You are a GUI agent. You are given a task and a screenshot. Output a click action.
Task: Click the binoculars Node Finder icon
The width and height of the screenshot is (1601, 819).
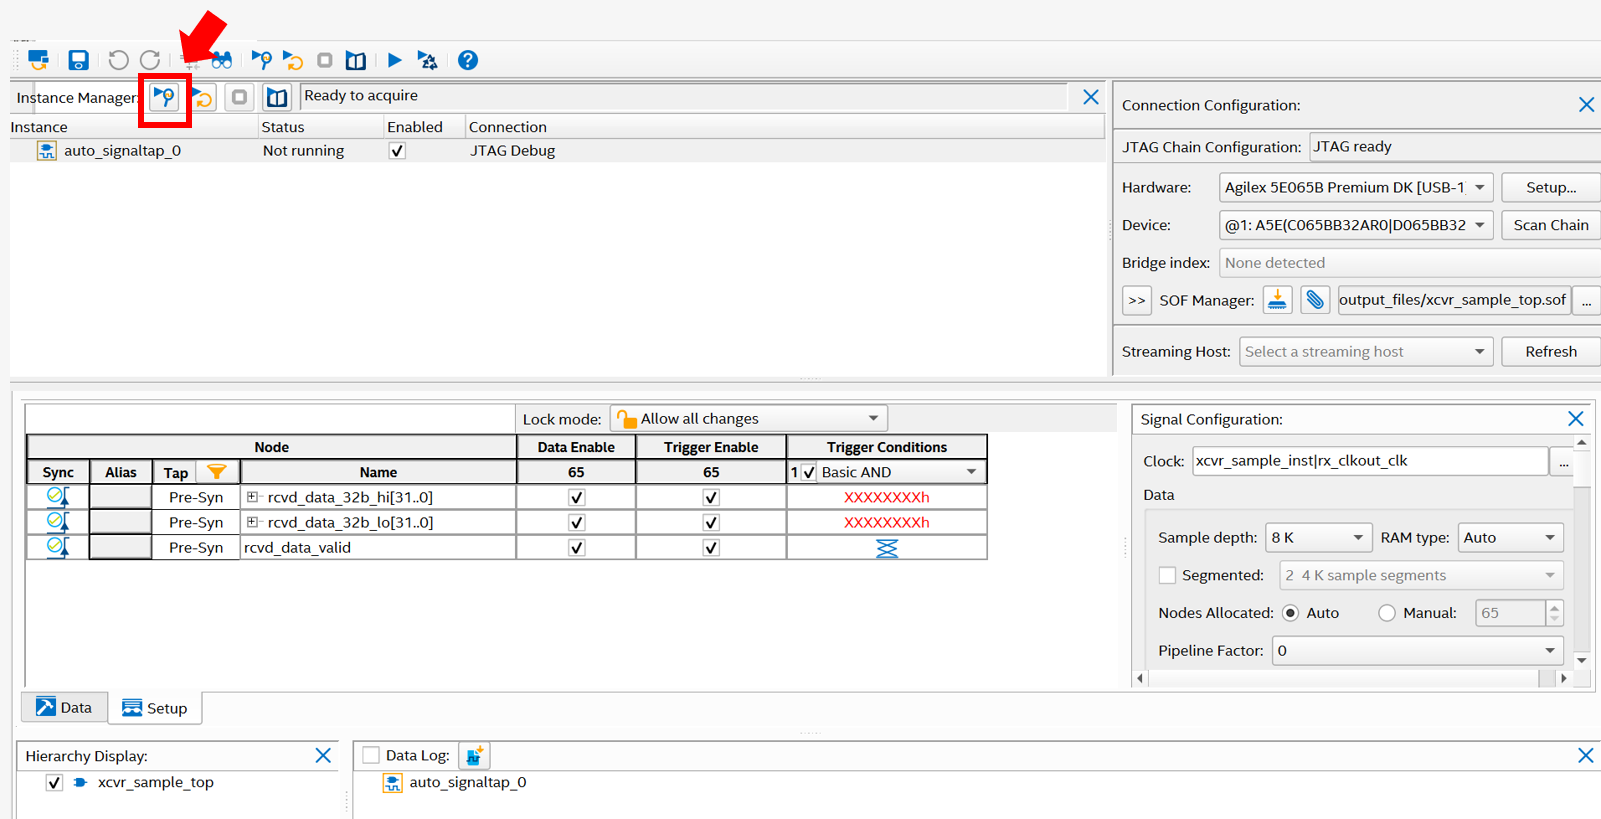pyautogui.click(x=222, y=60)
